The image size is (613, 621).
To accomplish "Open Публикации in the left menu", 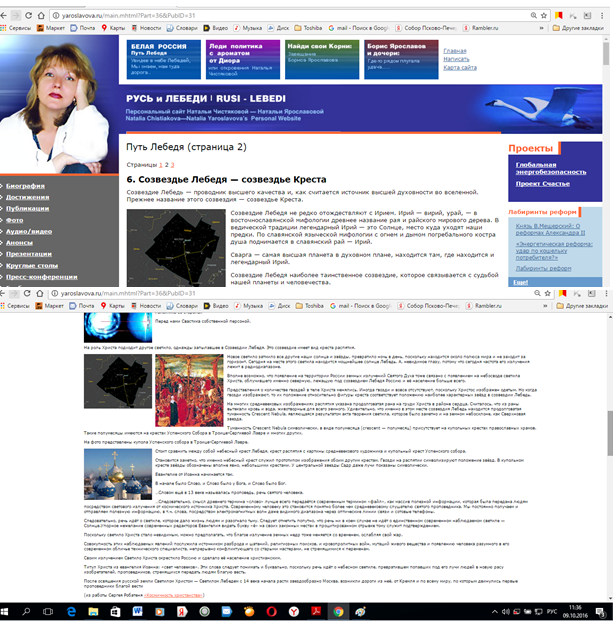I will [x=27, y=208].
